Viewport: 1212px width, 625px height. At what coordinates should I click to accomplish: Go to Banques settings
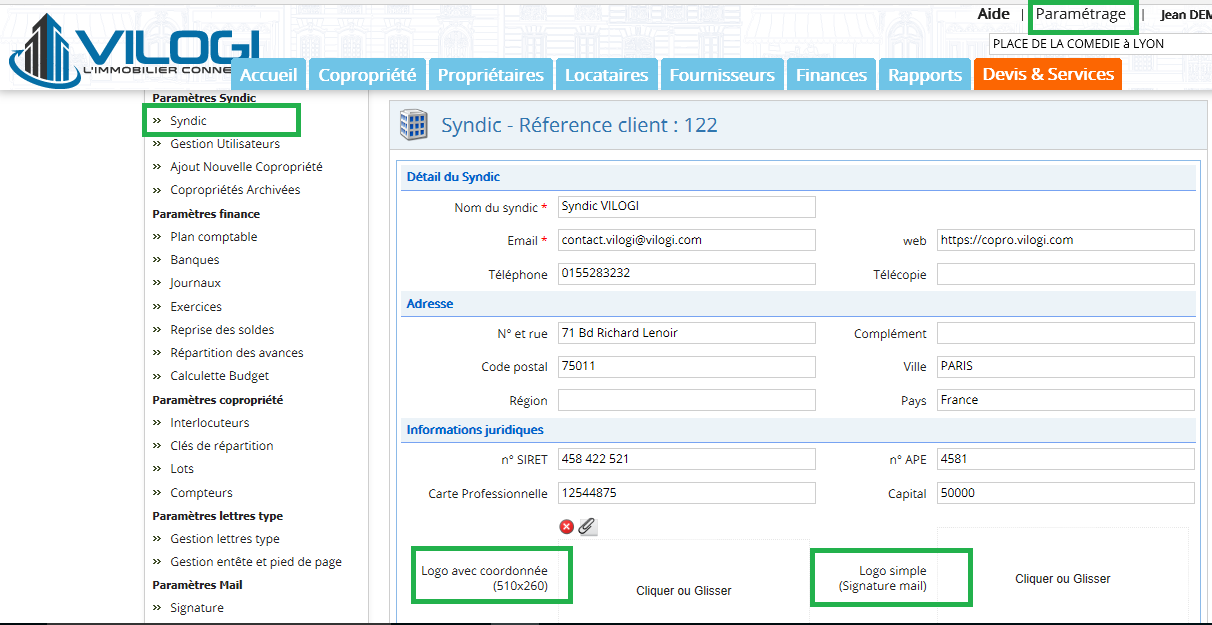[x=194, y=260]
